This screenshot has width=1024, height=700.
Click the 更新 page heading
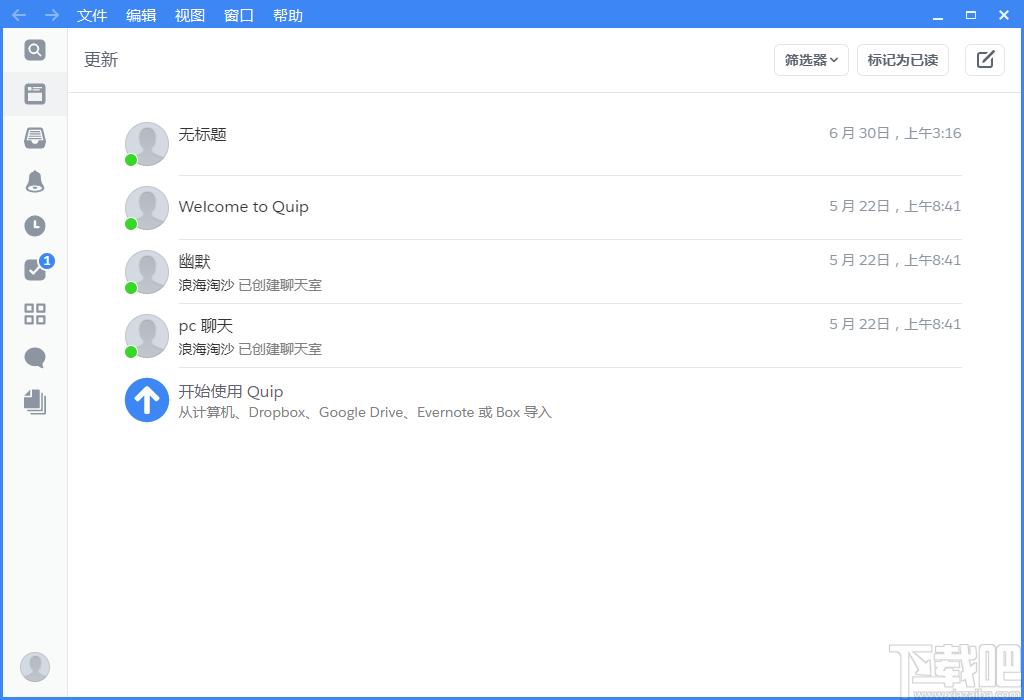pos(101,59)
